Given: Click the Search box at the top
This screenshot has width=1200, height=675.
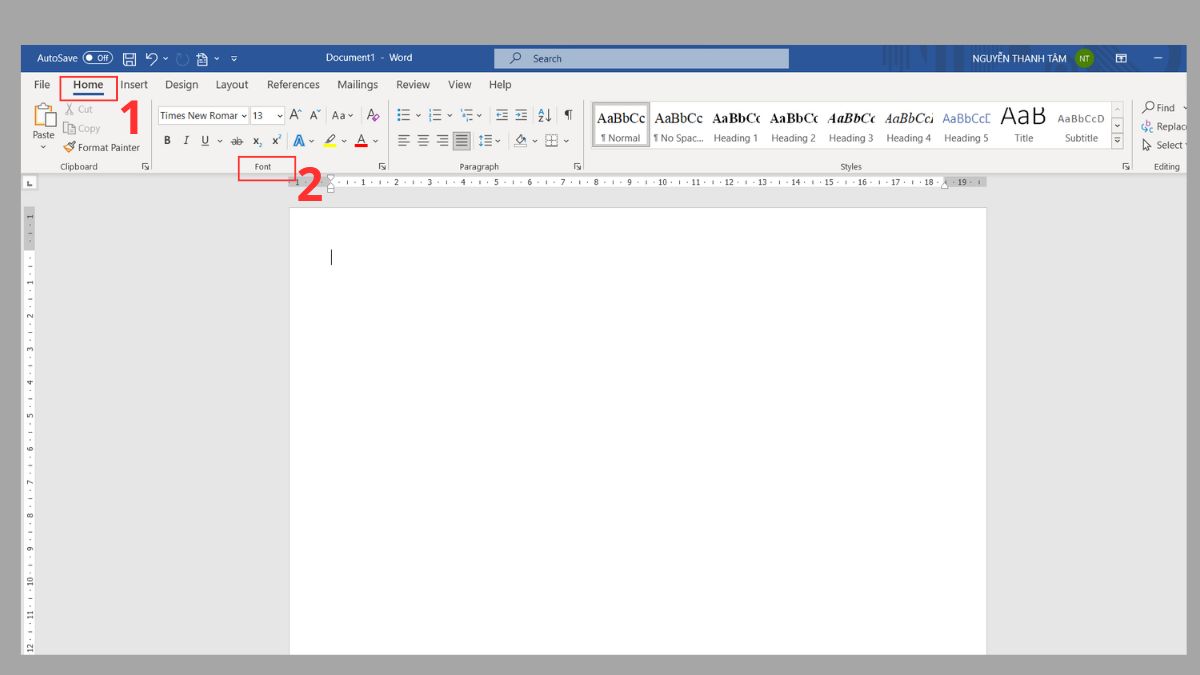Looking at the screenshot, I should click(640, 58).
